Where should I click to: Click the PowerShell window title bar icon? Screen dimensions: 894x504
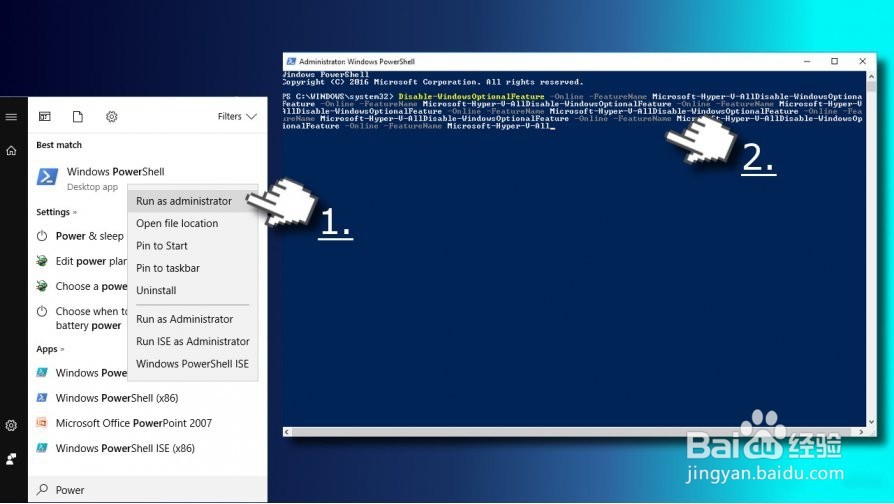click(291, 61)
